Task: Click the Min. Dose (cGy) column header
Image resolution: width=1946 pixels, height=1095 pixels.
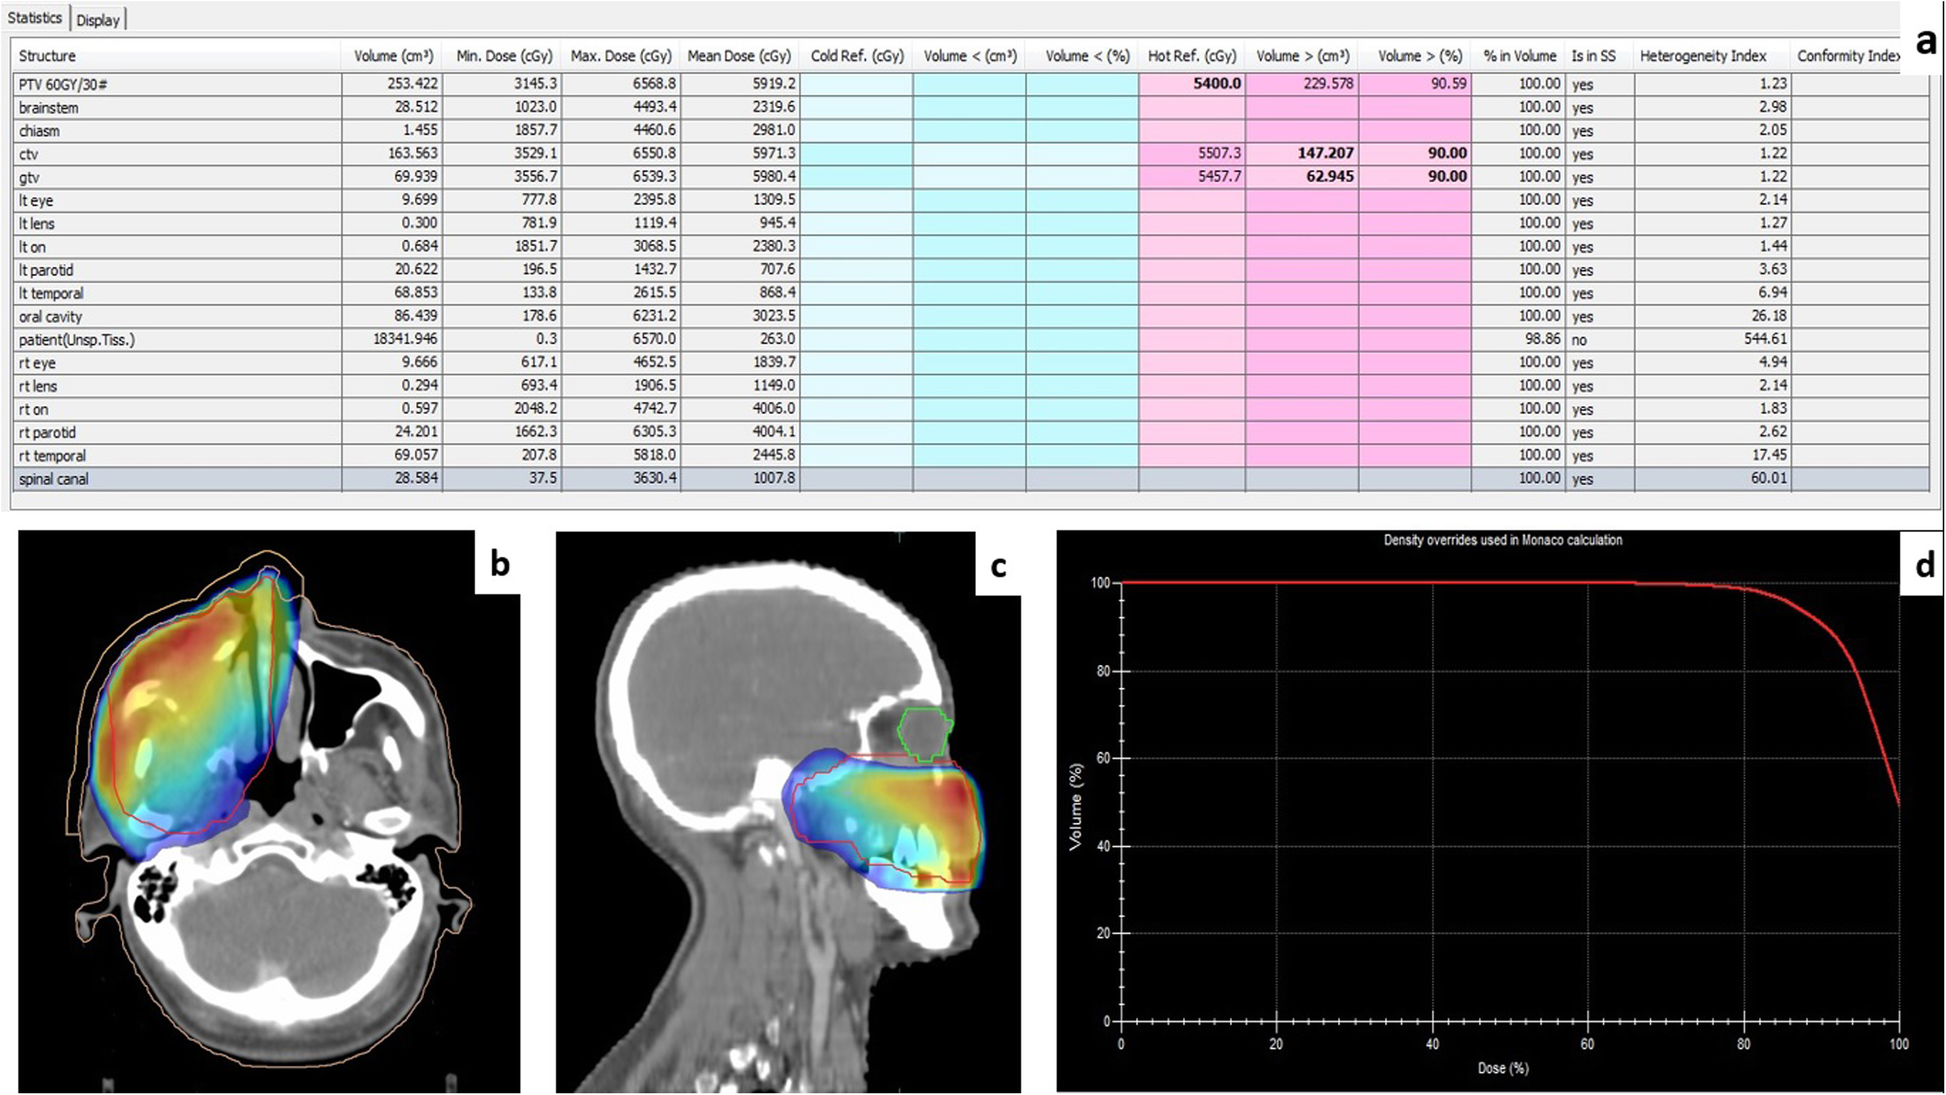Action: [502, 56]
